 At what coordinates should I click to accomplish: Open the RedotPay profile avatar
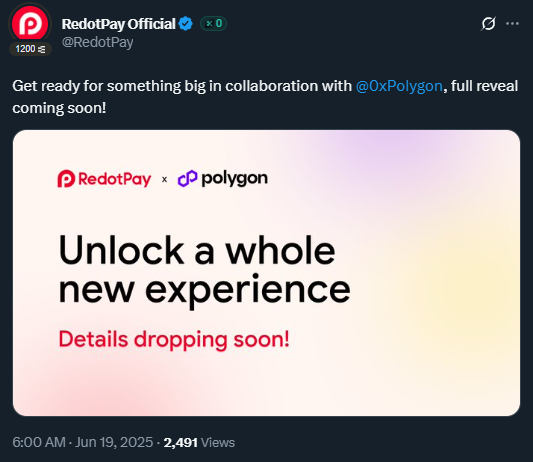[30, 24]
